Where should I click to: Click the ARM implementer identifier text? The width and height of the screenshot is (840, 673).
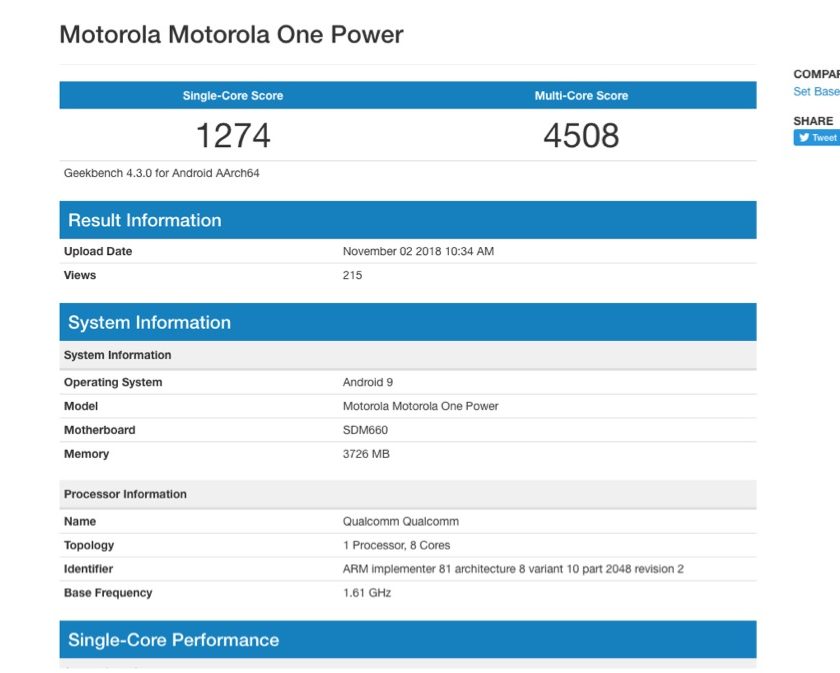pyautogui.click(x=513, y=569)
